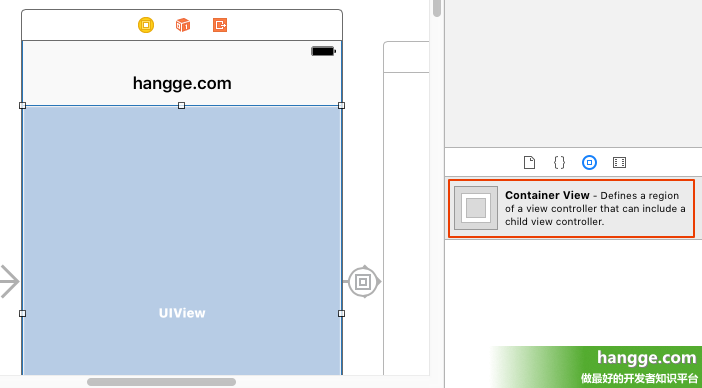Click the initial view controller entry arrow

click(9, 281)
